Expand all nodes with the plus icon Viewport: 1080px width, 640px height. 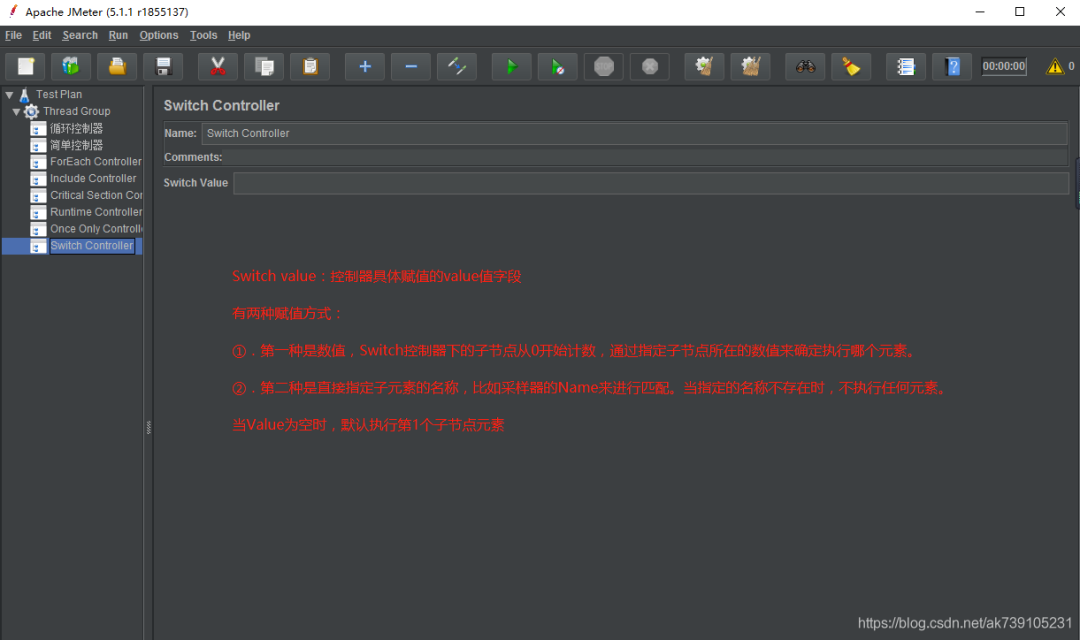point(365,66)
